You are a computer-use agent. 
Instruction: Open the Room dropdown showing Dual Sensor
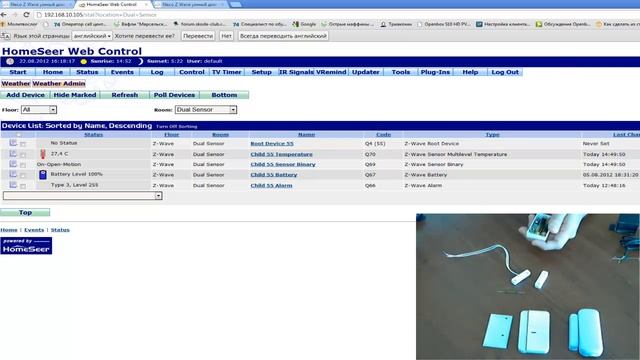[206, 110]
